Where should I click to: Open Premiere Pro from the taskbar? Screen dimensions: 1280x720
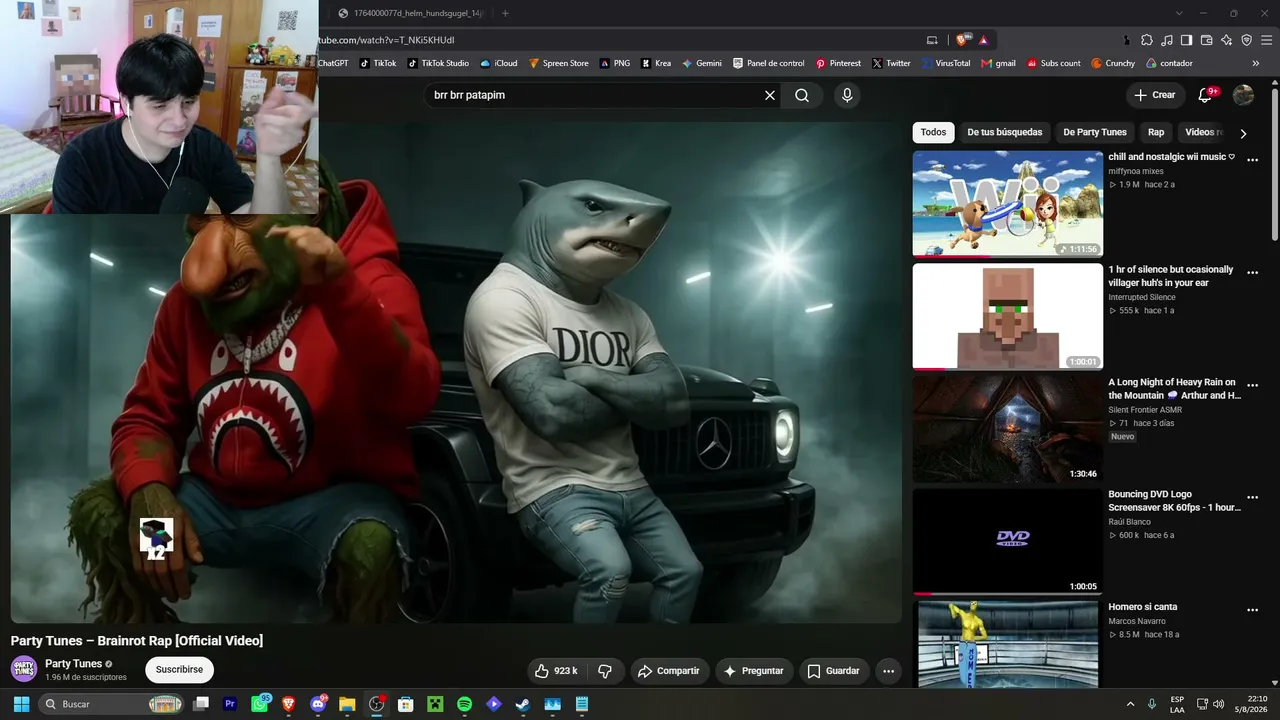point(231,704)
